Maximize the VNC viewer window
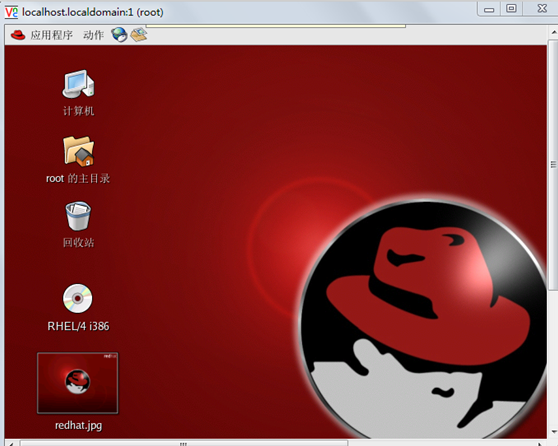 click(x=511, y=9)
